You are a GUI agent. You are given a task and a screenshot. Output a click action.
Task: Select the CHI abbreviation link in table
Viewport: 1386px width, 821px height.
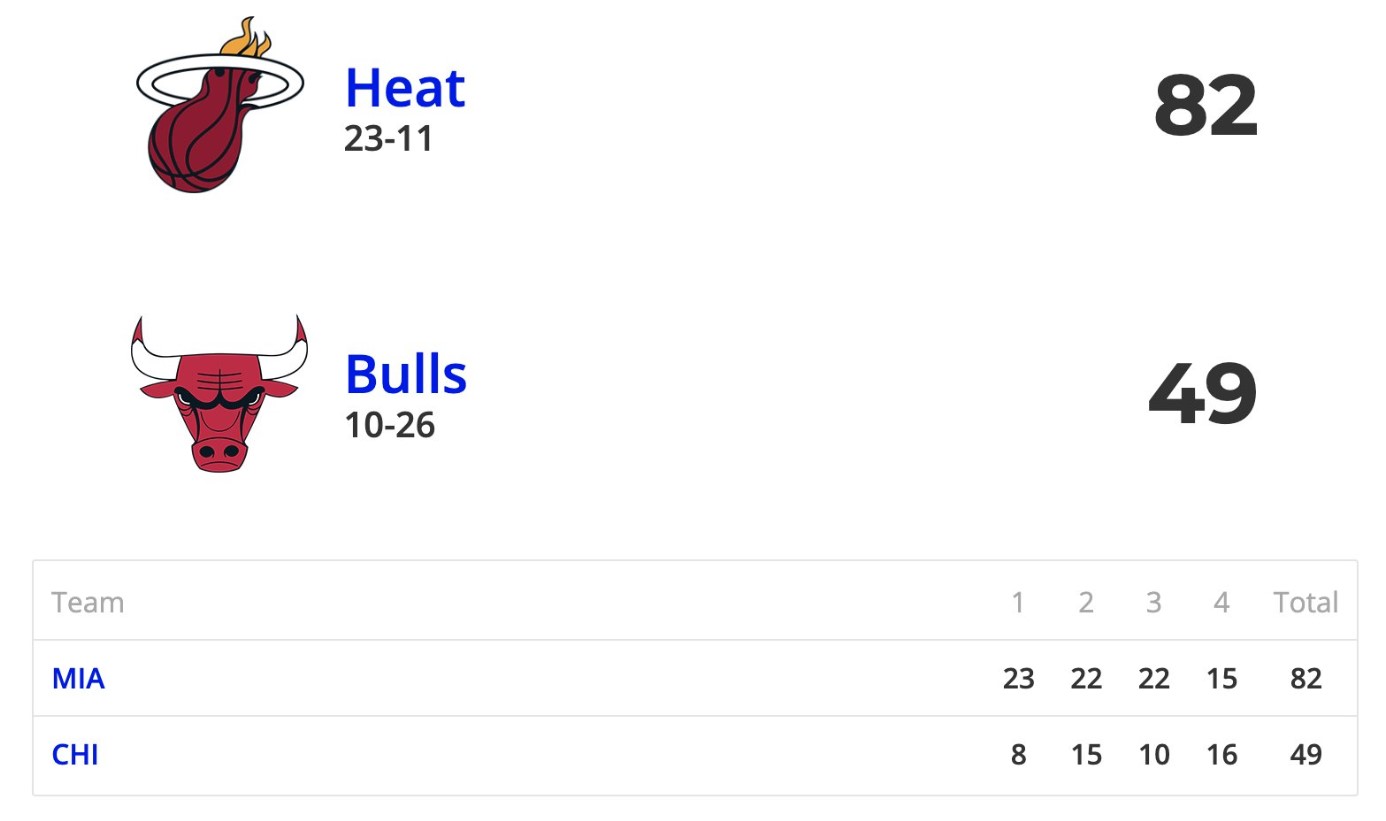click(x=75, y=754)
